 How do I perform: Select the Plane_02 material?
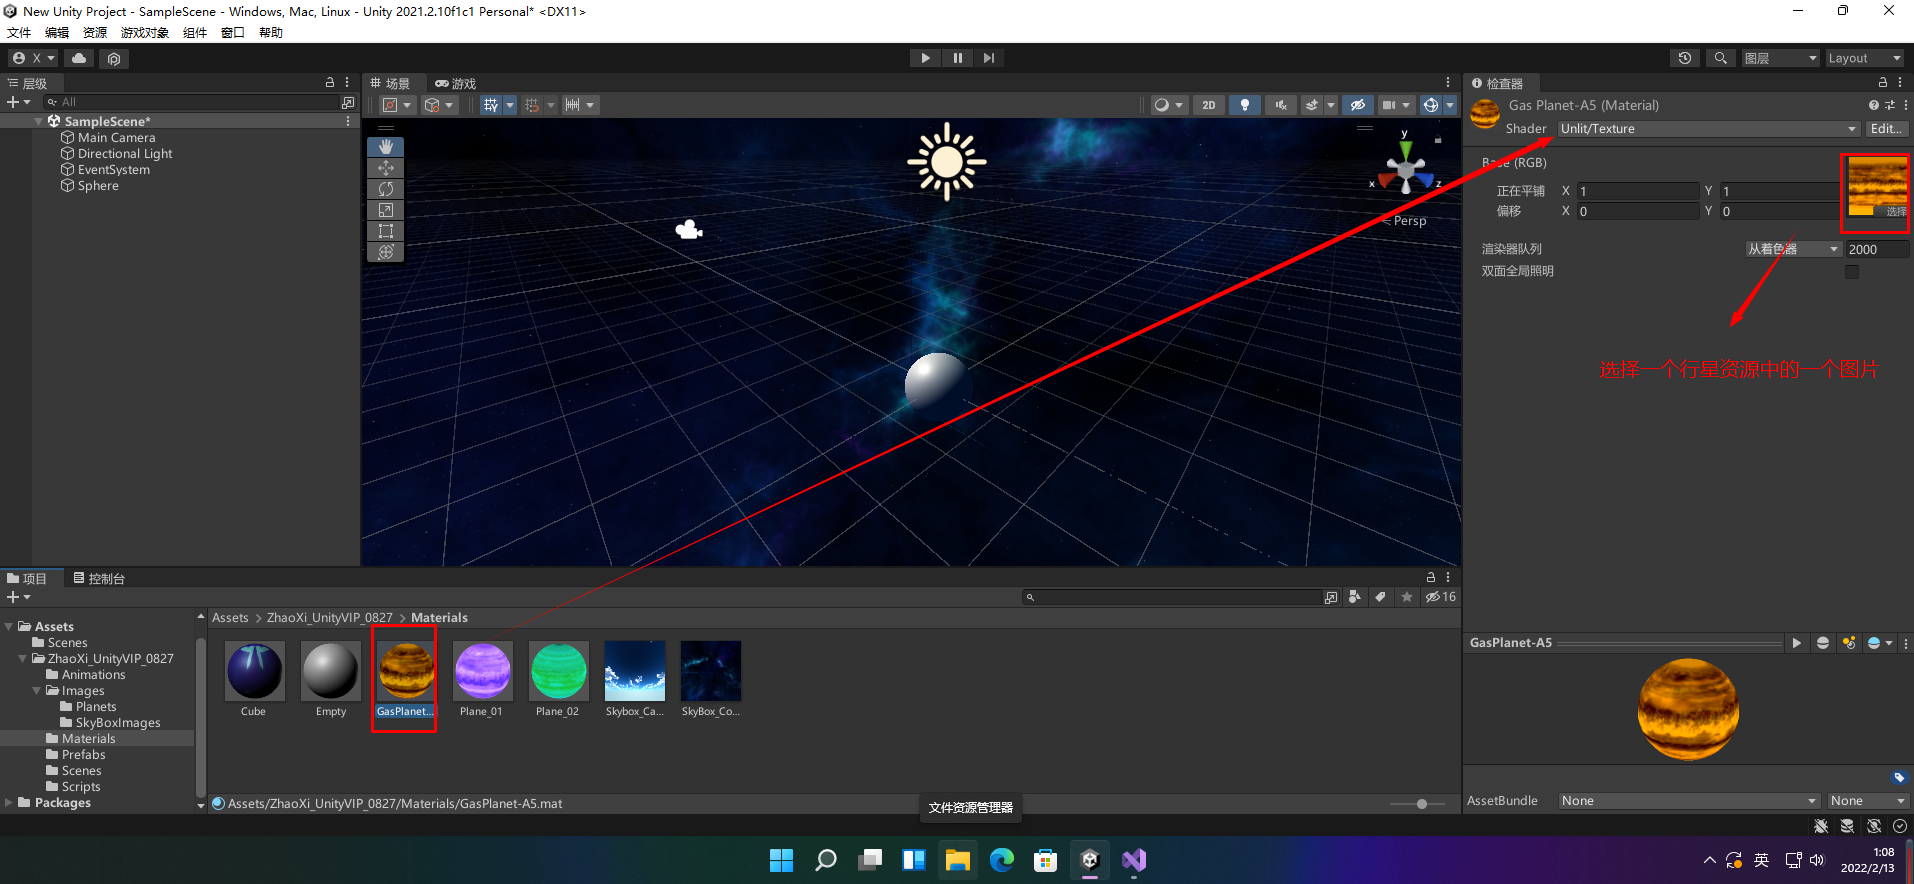coord(558,670)
